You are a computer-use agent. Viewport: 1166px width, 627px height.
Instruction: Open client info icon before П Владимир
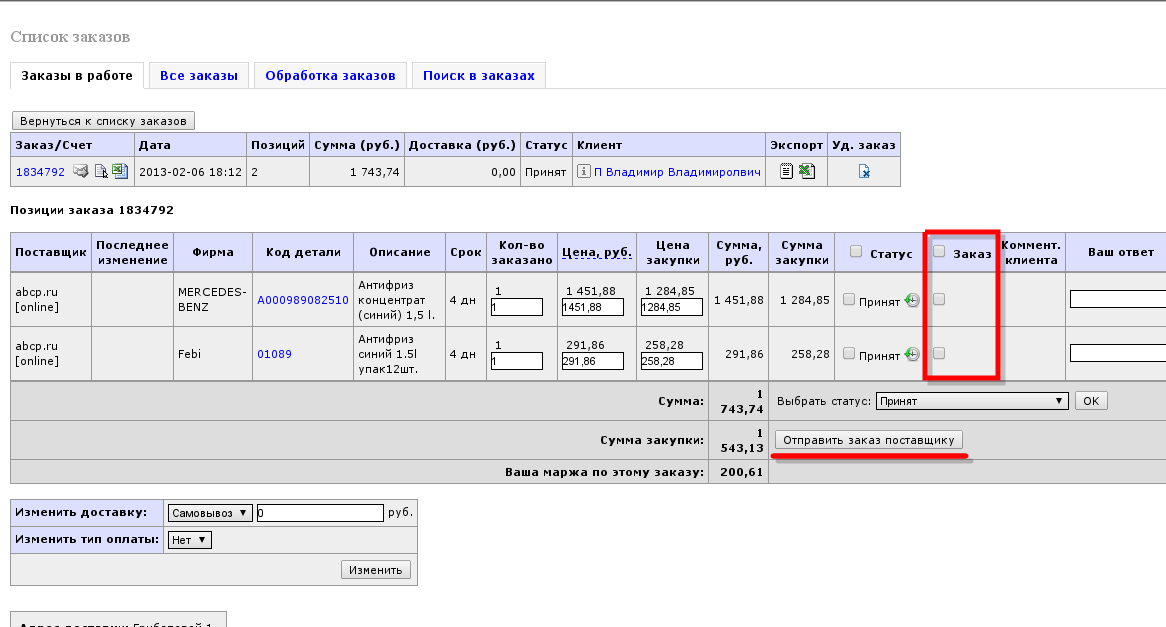(x=584, y=171)
